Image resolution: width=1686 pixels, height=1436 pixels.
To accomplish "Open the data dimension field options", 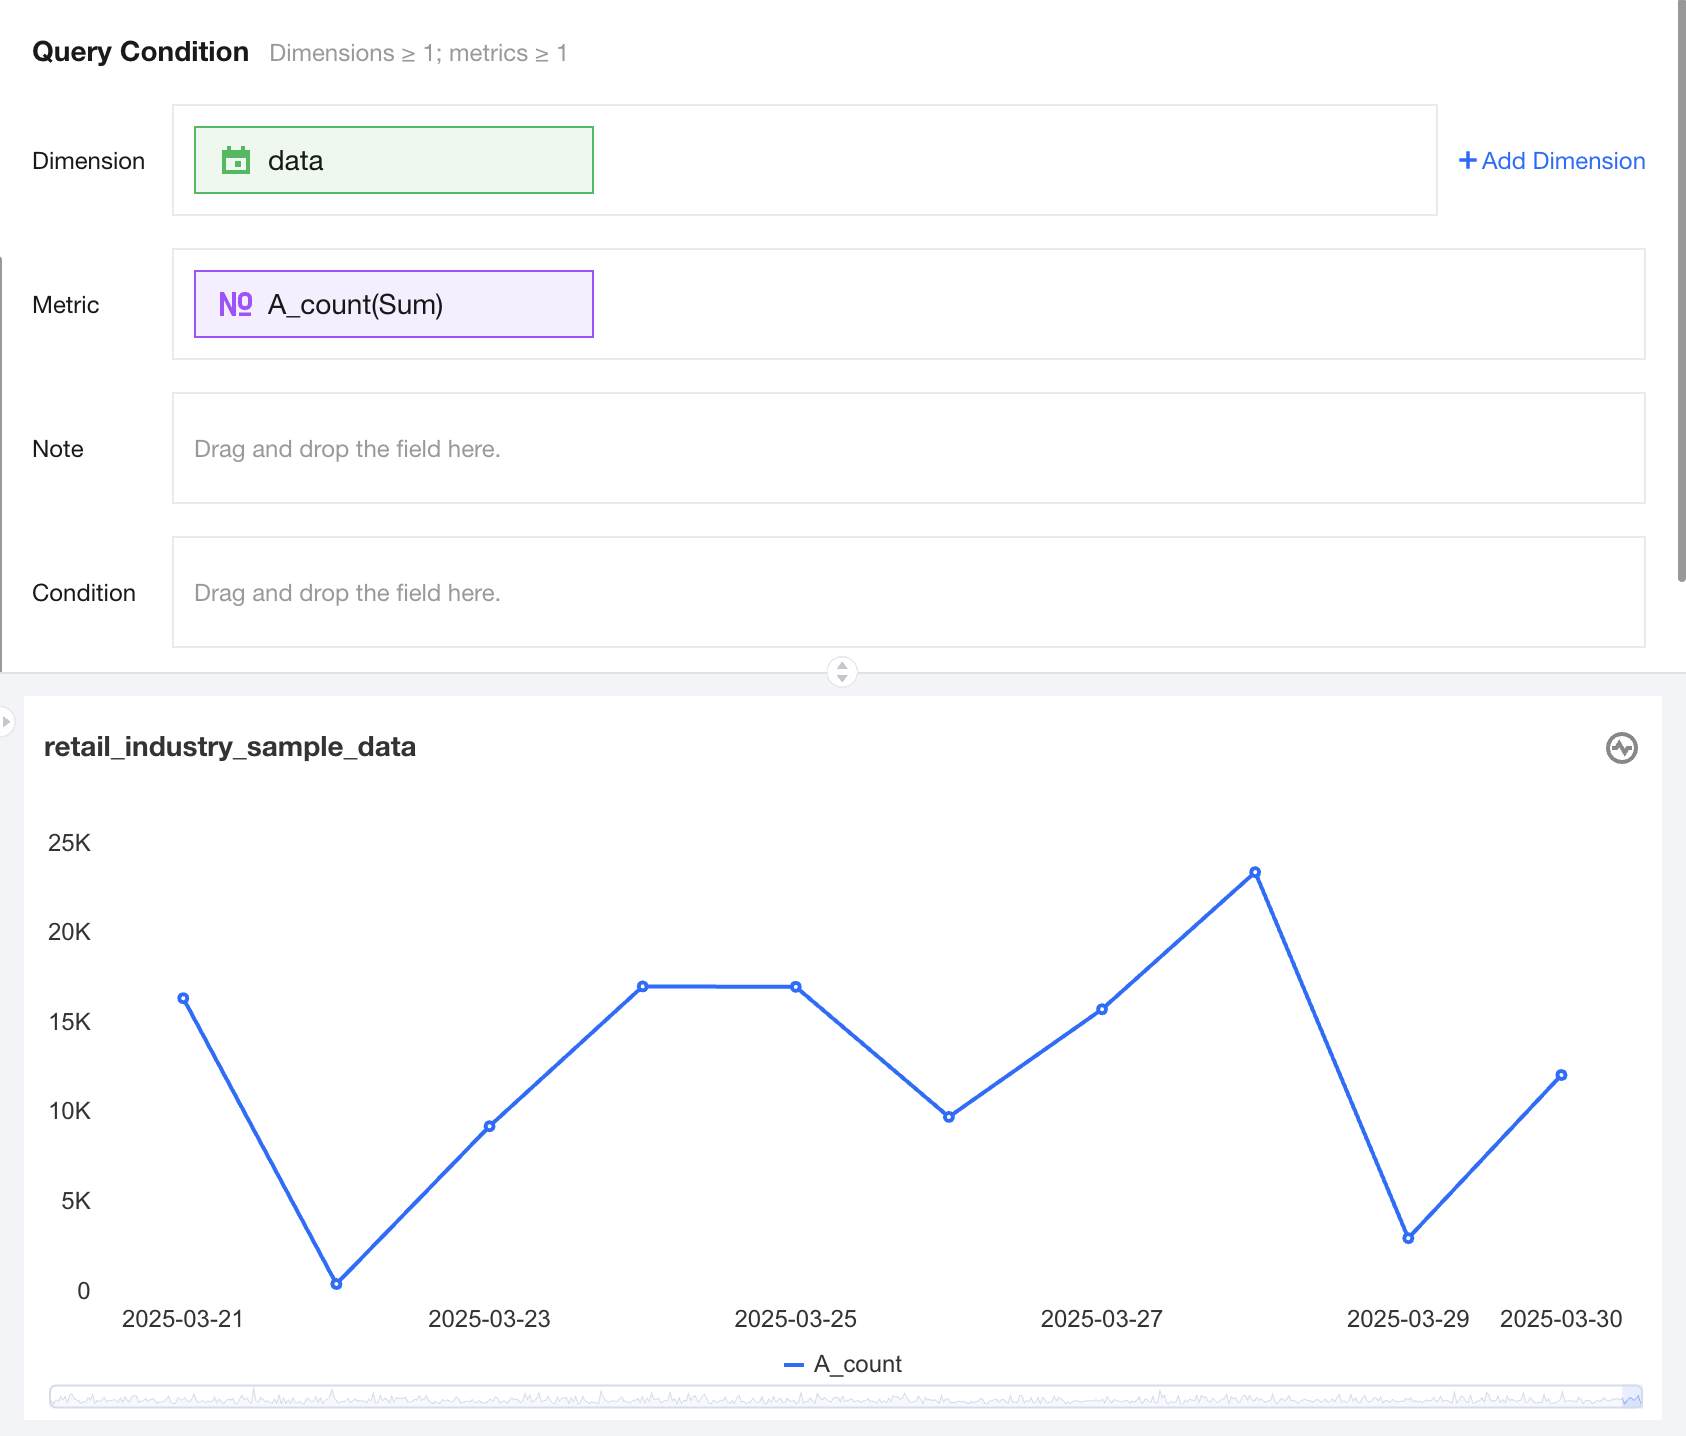I will [394, 160].
